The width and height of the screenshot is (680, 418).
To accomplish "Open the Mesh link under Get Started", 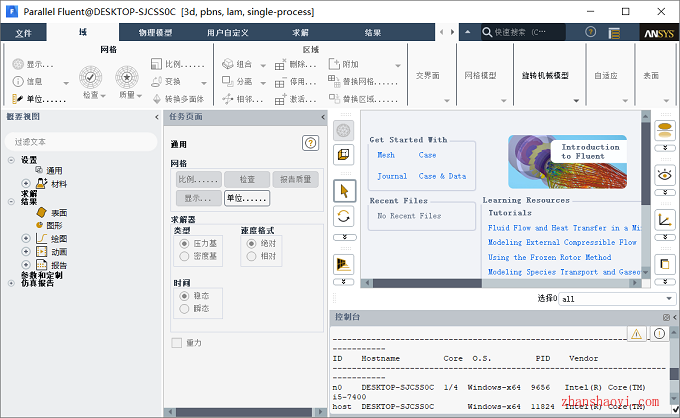I will point(386,155).
